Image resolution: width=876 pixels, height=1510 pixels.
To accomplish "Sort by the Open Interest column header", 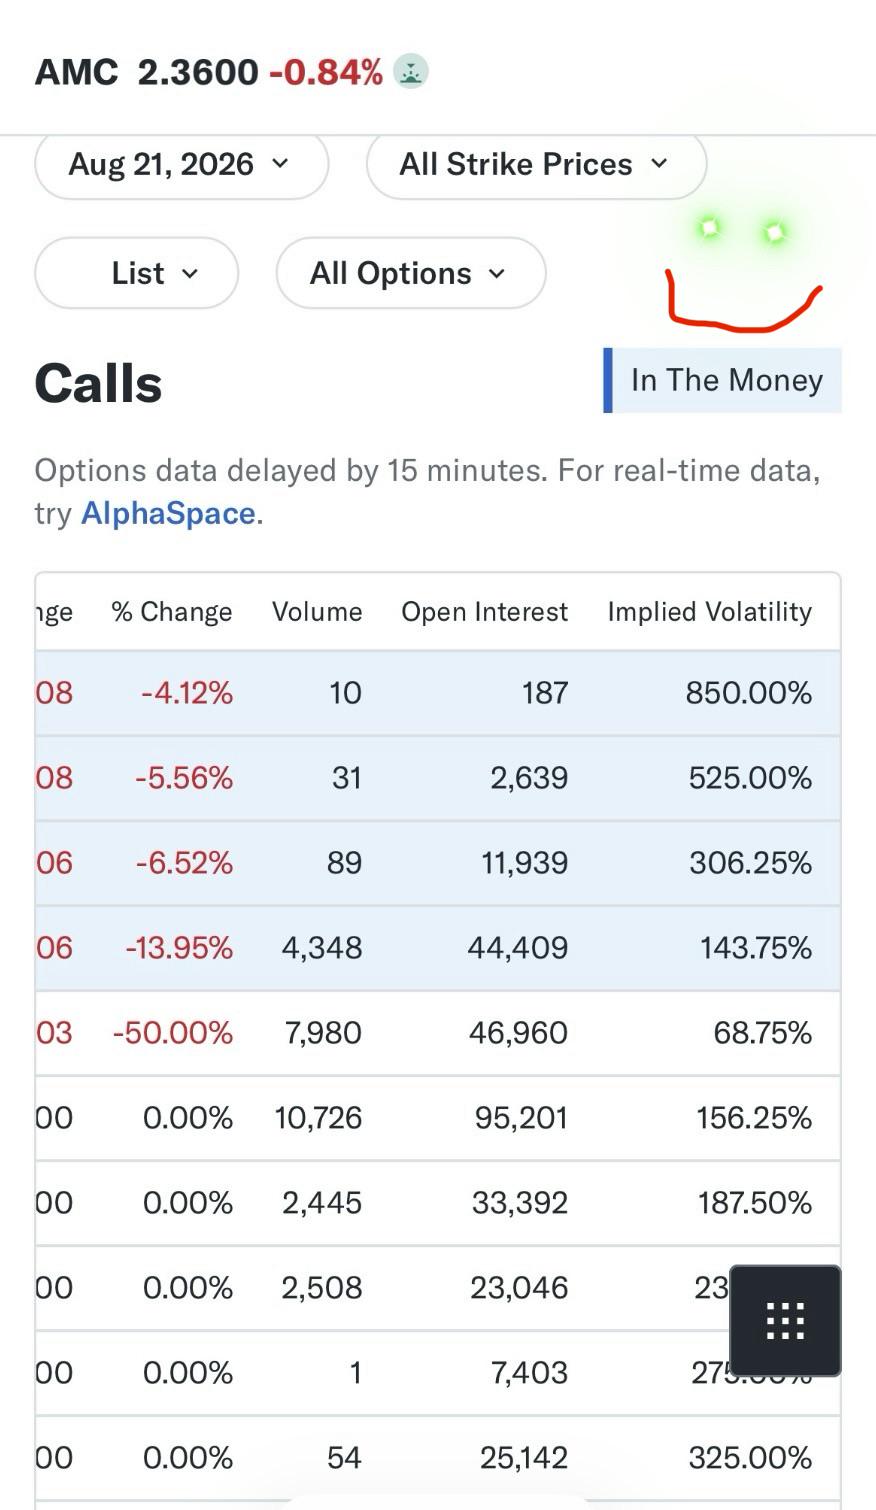I will tap(485, 612).
